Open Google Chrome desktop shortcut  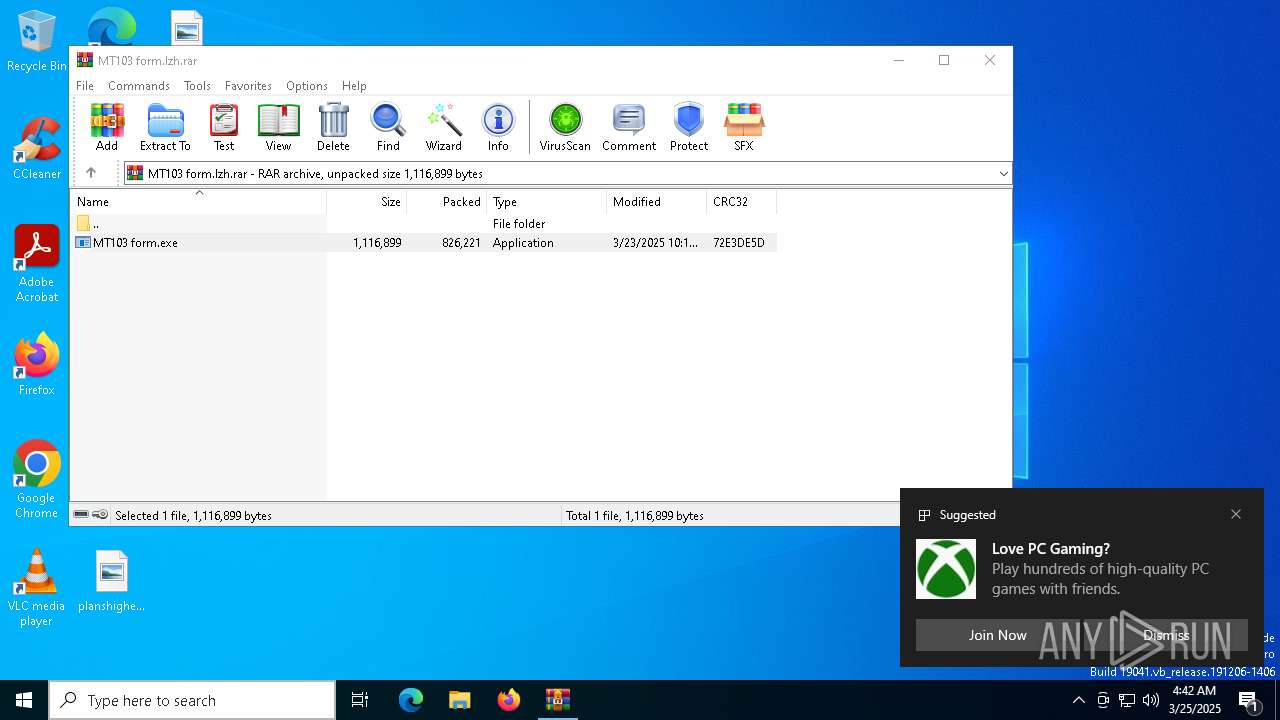pos(37,480)
